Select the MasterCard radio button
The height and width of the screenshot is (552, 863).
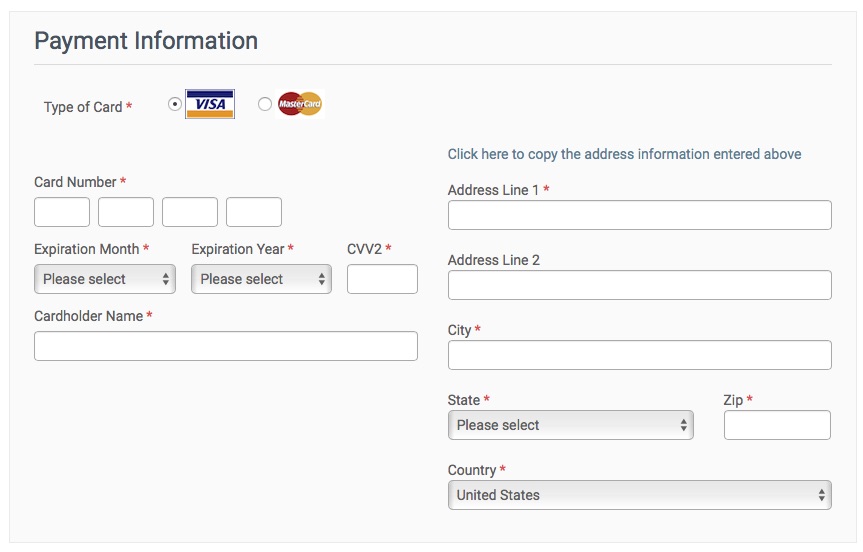coord(265,103)
